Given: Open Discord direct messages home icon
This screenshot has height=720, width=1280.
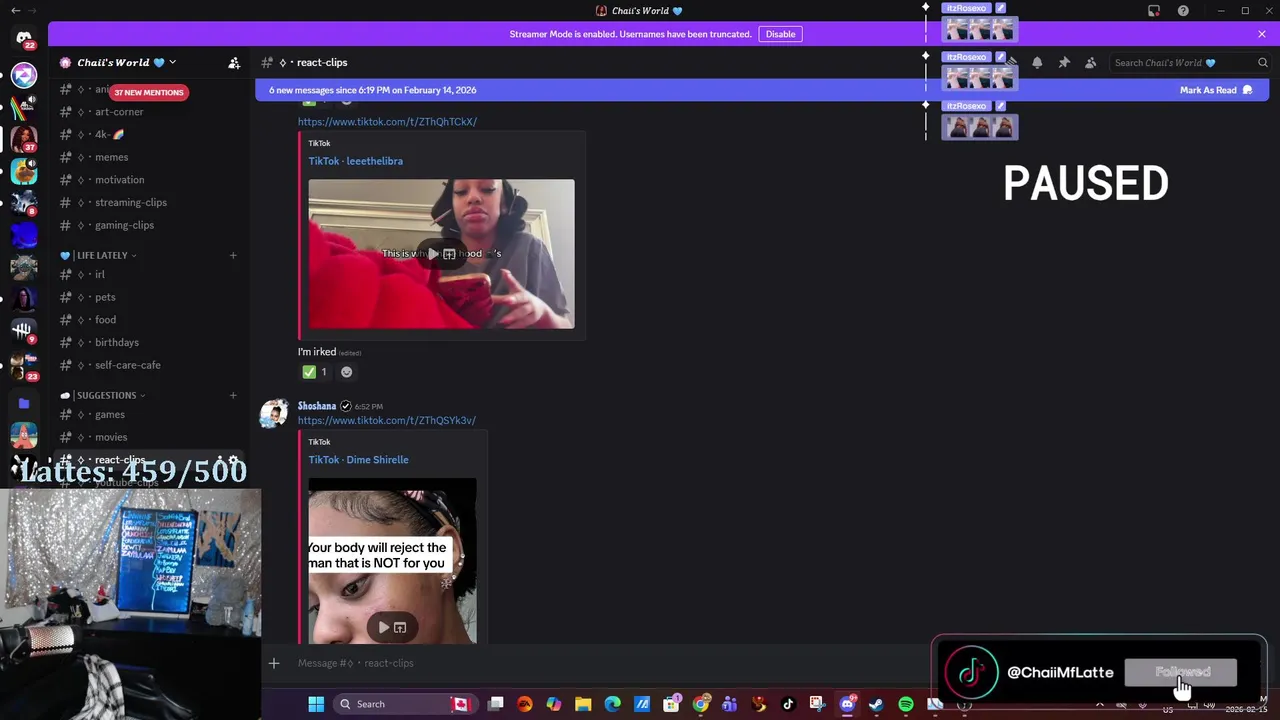Looking at the screenshot, I should click(24, 38).
